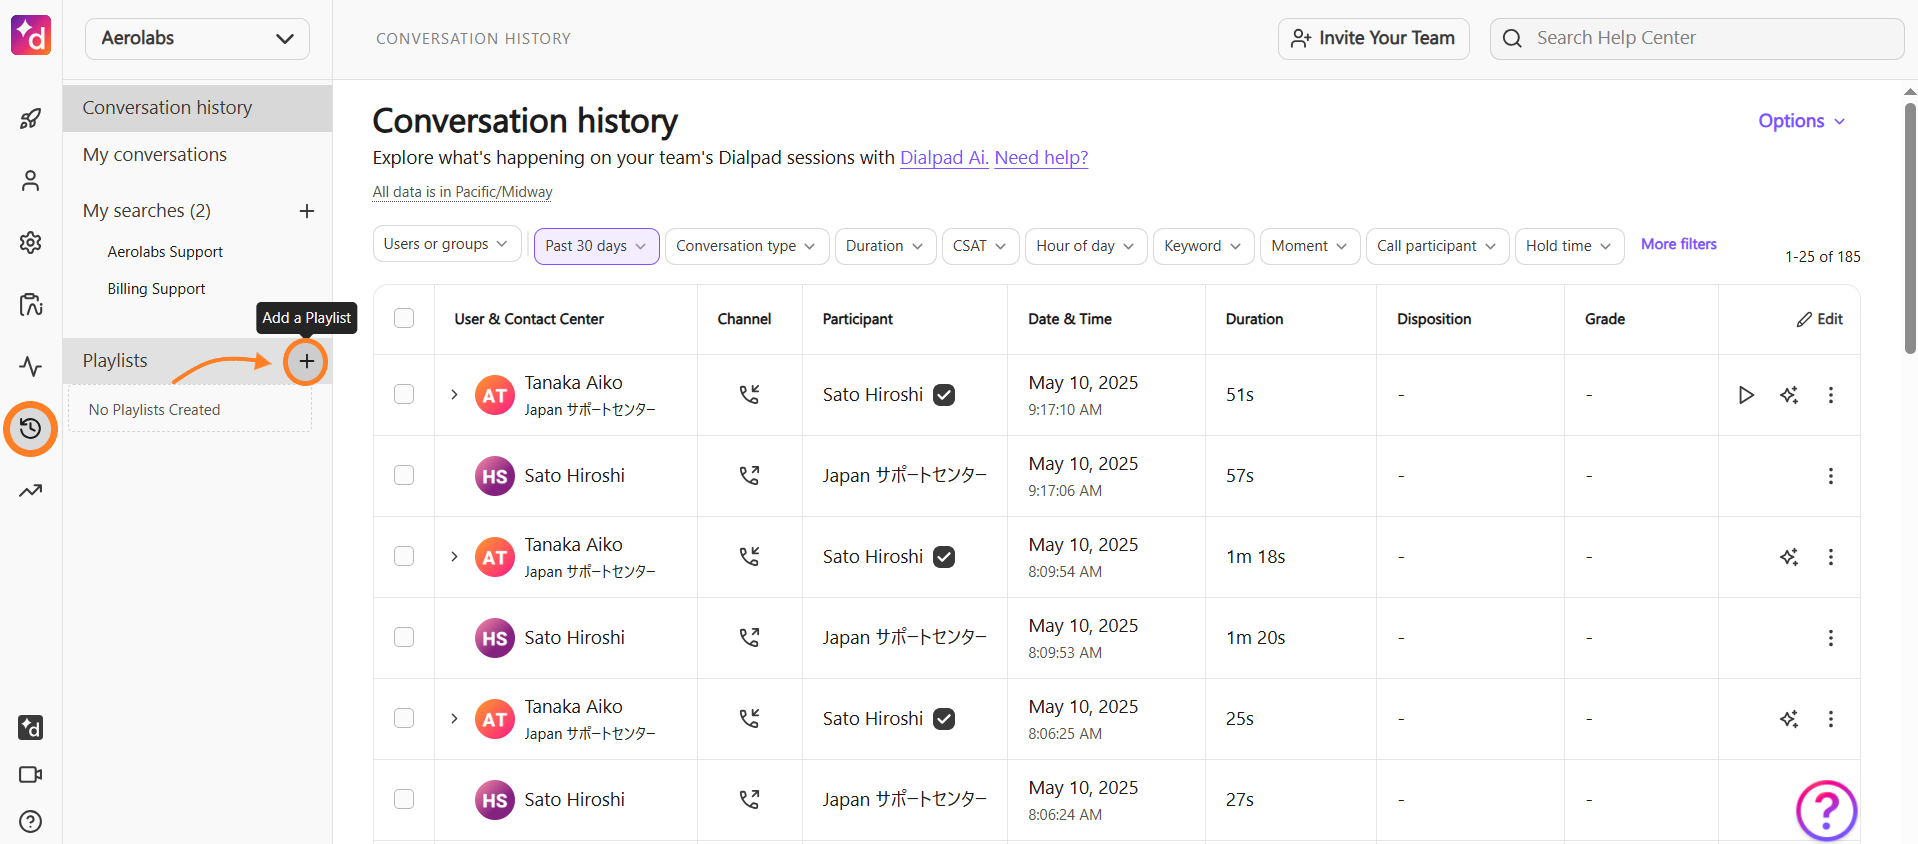Image resolution: width=1918 pixels, height=844 pixels.
Task: Click the All data is in Pacific/Midway link
Action: point(462,192)
